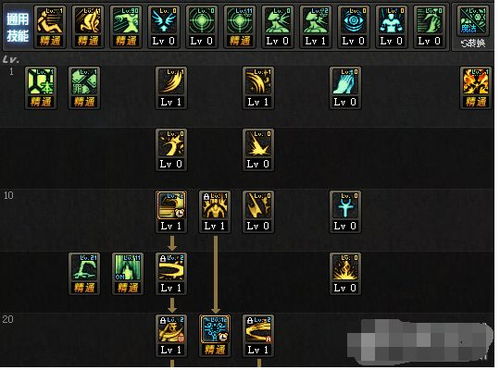The height and width of the screenshot is (370, 500).
Task: Select the blue winged skill at Lv 0
Action: (x=164, y=27)
